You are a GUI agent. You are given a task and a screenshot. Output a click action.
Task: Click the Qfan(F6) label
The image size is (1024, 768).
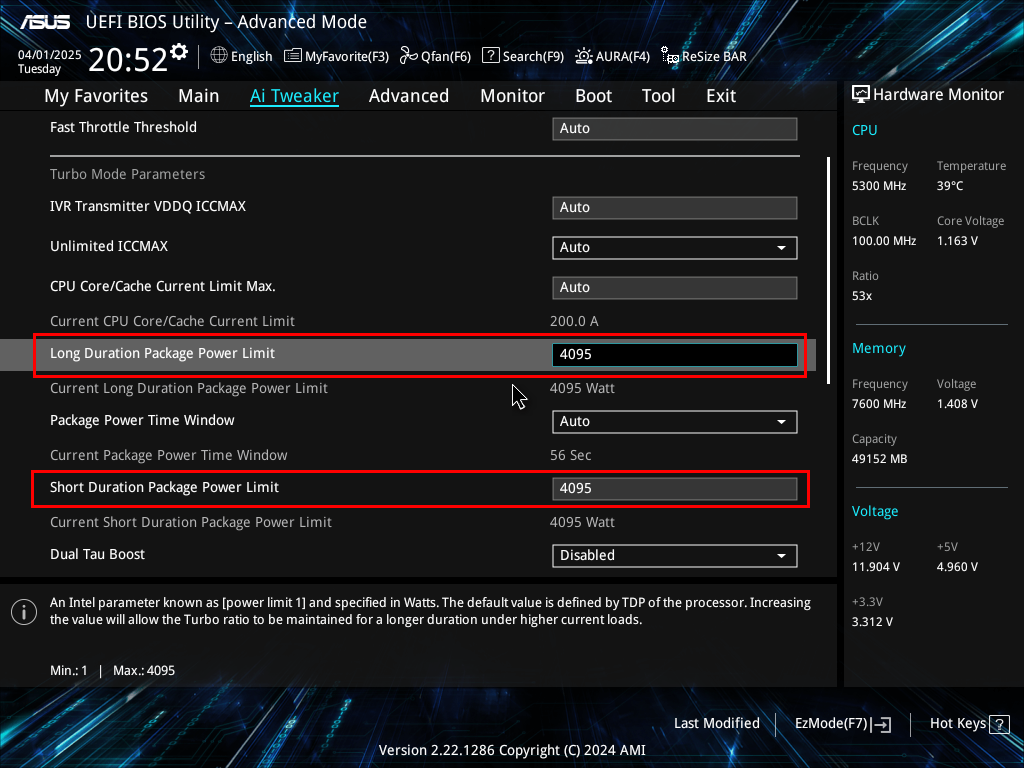pos(446,57)
